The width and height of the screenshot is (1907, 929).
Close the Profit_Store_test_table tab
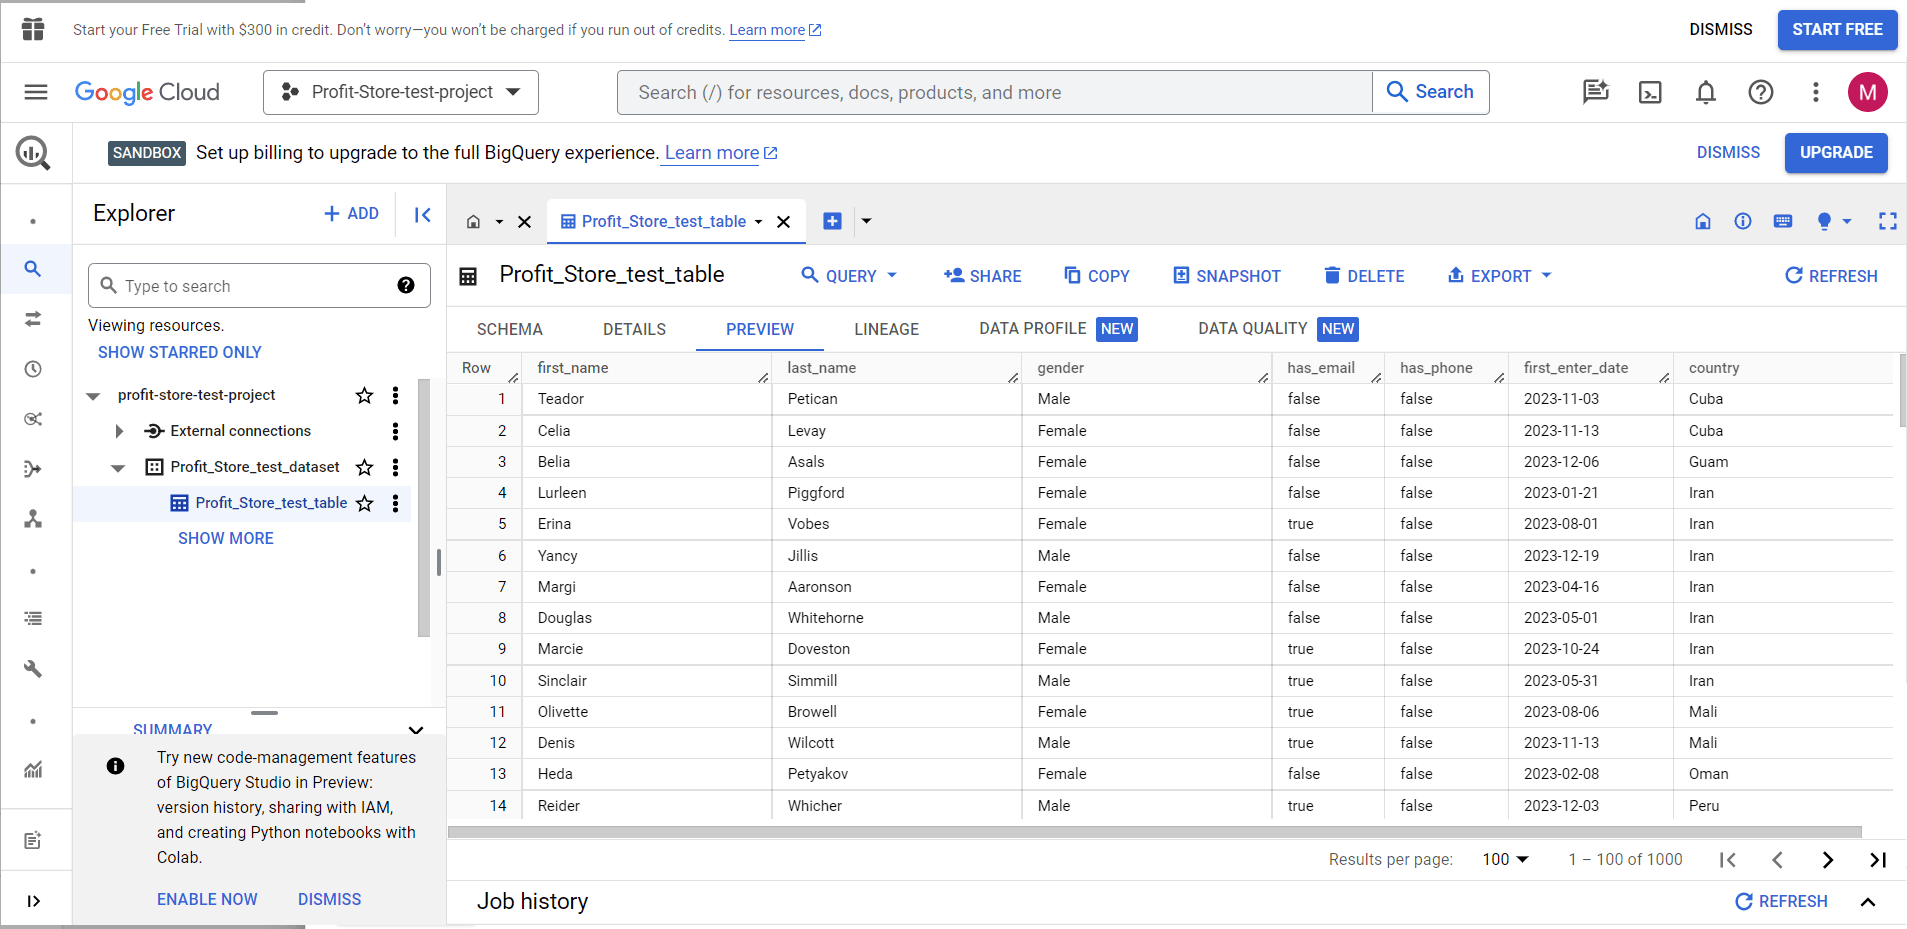click(784, 222)
